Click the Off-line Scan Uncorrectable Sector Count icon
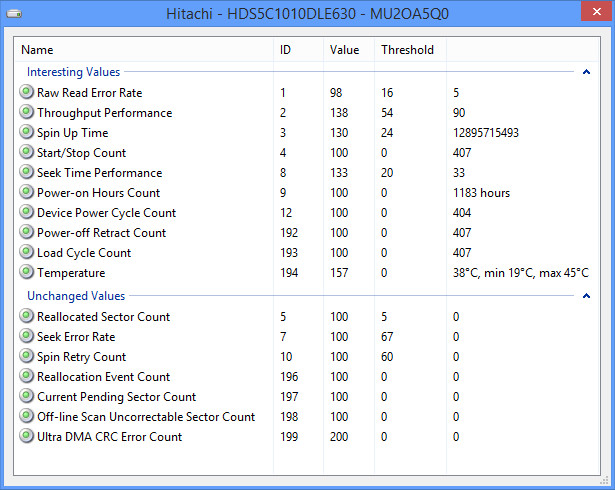 (26, 416)
